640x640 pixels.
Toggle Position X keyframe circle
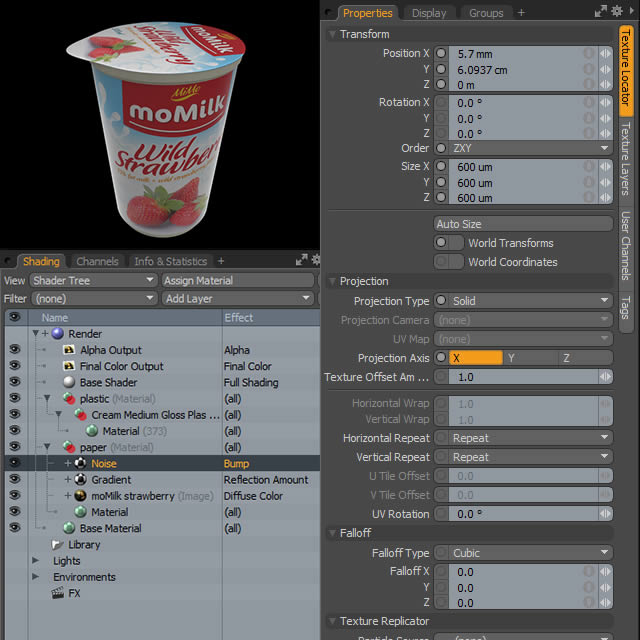click(x=441, y=53)
